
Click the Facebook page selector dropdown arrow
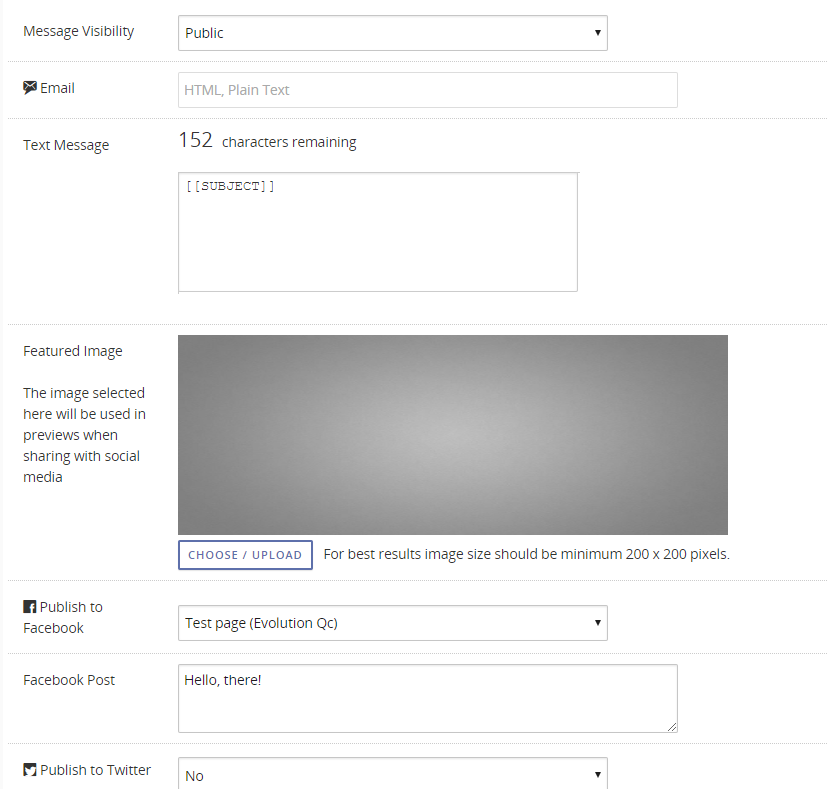click(597, 623)
